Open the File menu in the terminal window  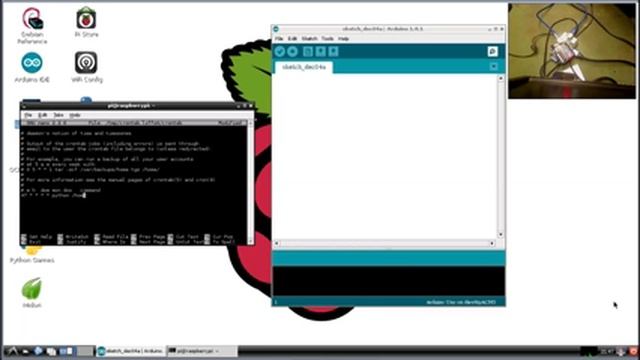[28, 115]
